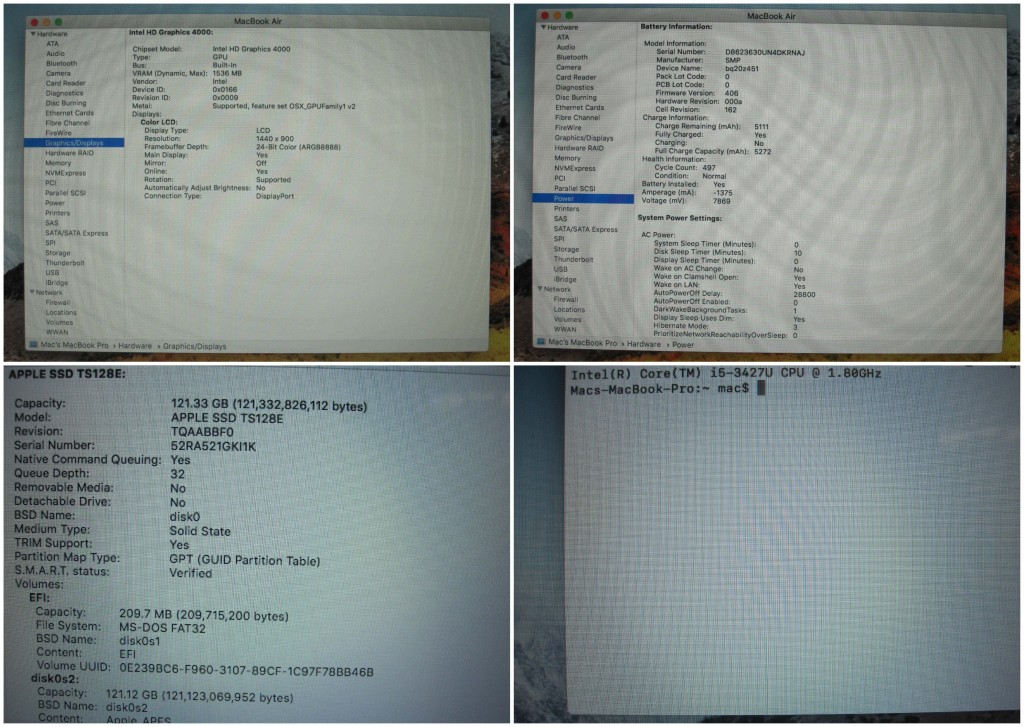Select Memory in the graphics window sidebar
The height and width of the screenshot is (727, 1024).
(58, 163)
